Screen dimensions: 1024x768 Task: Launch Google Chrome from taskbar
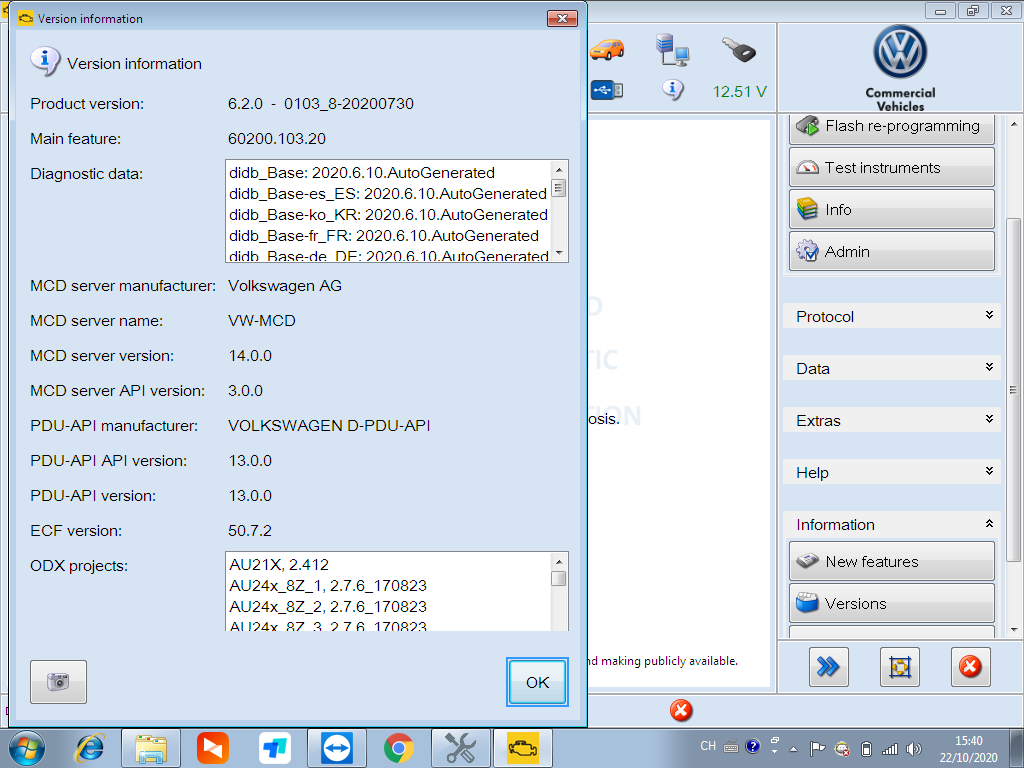click(x=398, y=748)
